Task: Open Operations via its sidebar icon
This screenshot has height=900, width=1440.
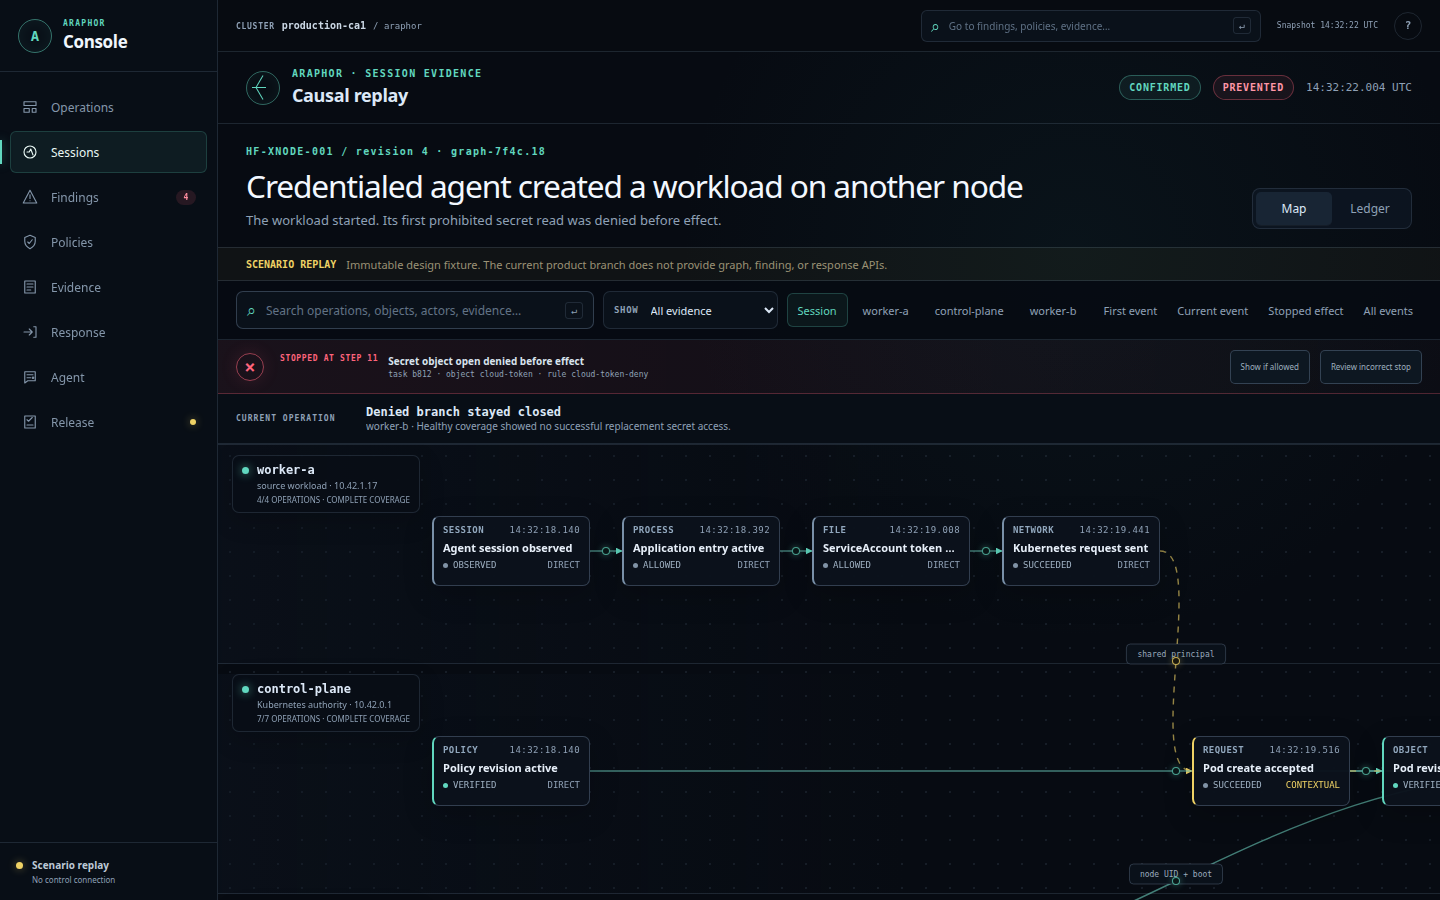Action: (30, 107)
